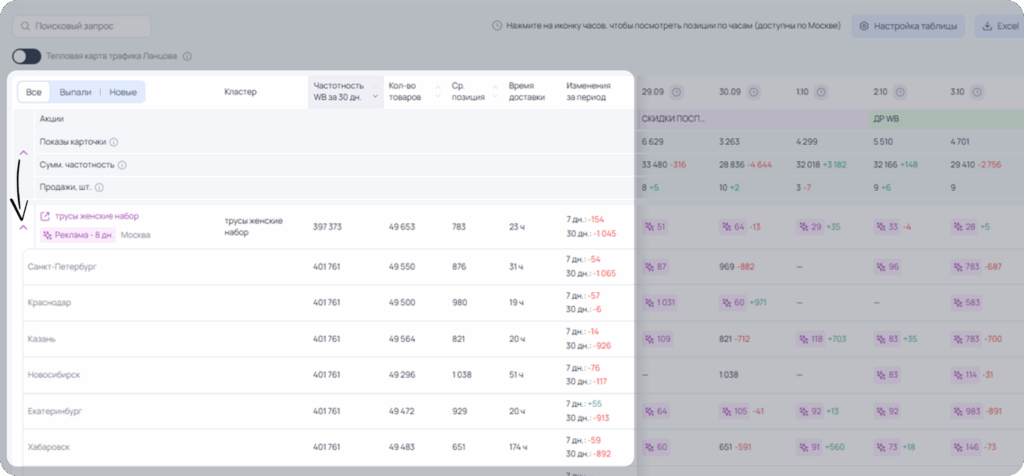
Task: Click info icon next to Показы карточки
Action: 114,142
